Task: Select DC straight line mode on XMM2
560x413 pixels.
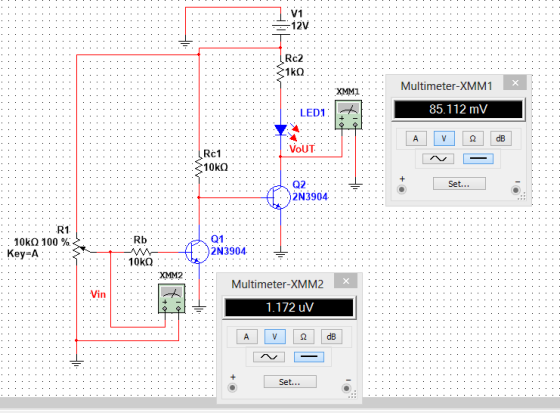Action: 309,357
